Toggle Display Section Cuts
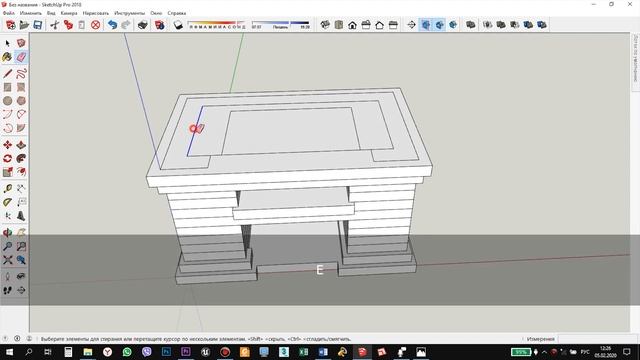Viewport: 640px width, 360px height. click(439, 25)
